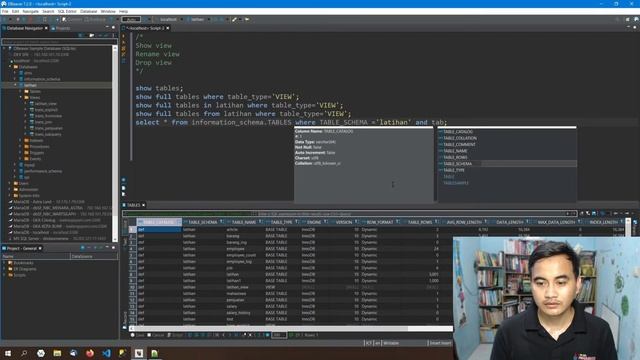Select the Users folder in navigator

[x=24, y=183]
